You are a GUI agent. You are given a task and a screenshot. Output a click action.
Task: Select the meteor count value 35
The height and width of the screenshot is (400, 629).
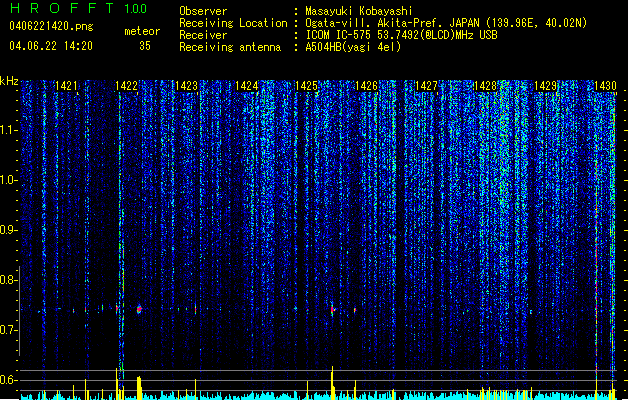pyautogui.click(x=145, y=46)
